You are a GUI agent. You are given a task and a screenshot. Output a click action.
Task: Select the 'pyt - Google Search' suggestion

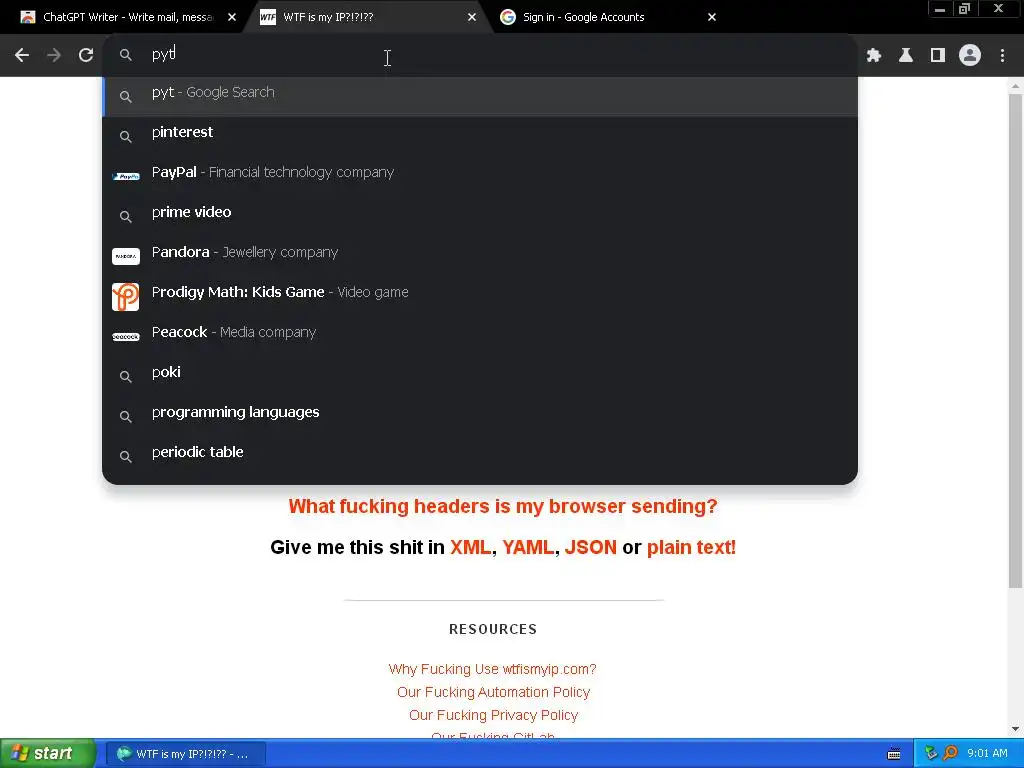(x=480, y=97)
